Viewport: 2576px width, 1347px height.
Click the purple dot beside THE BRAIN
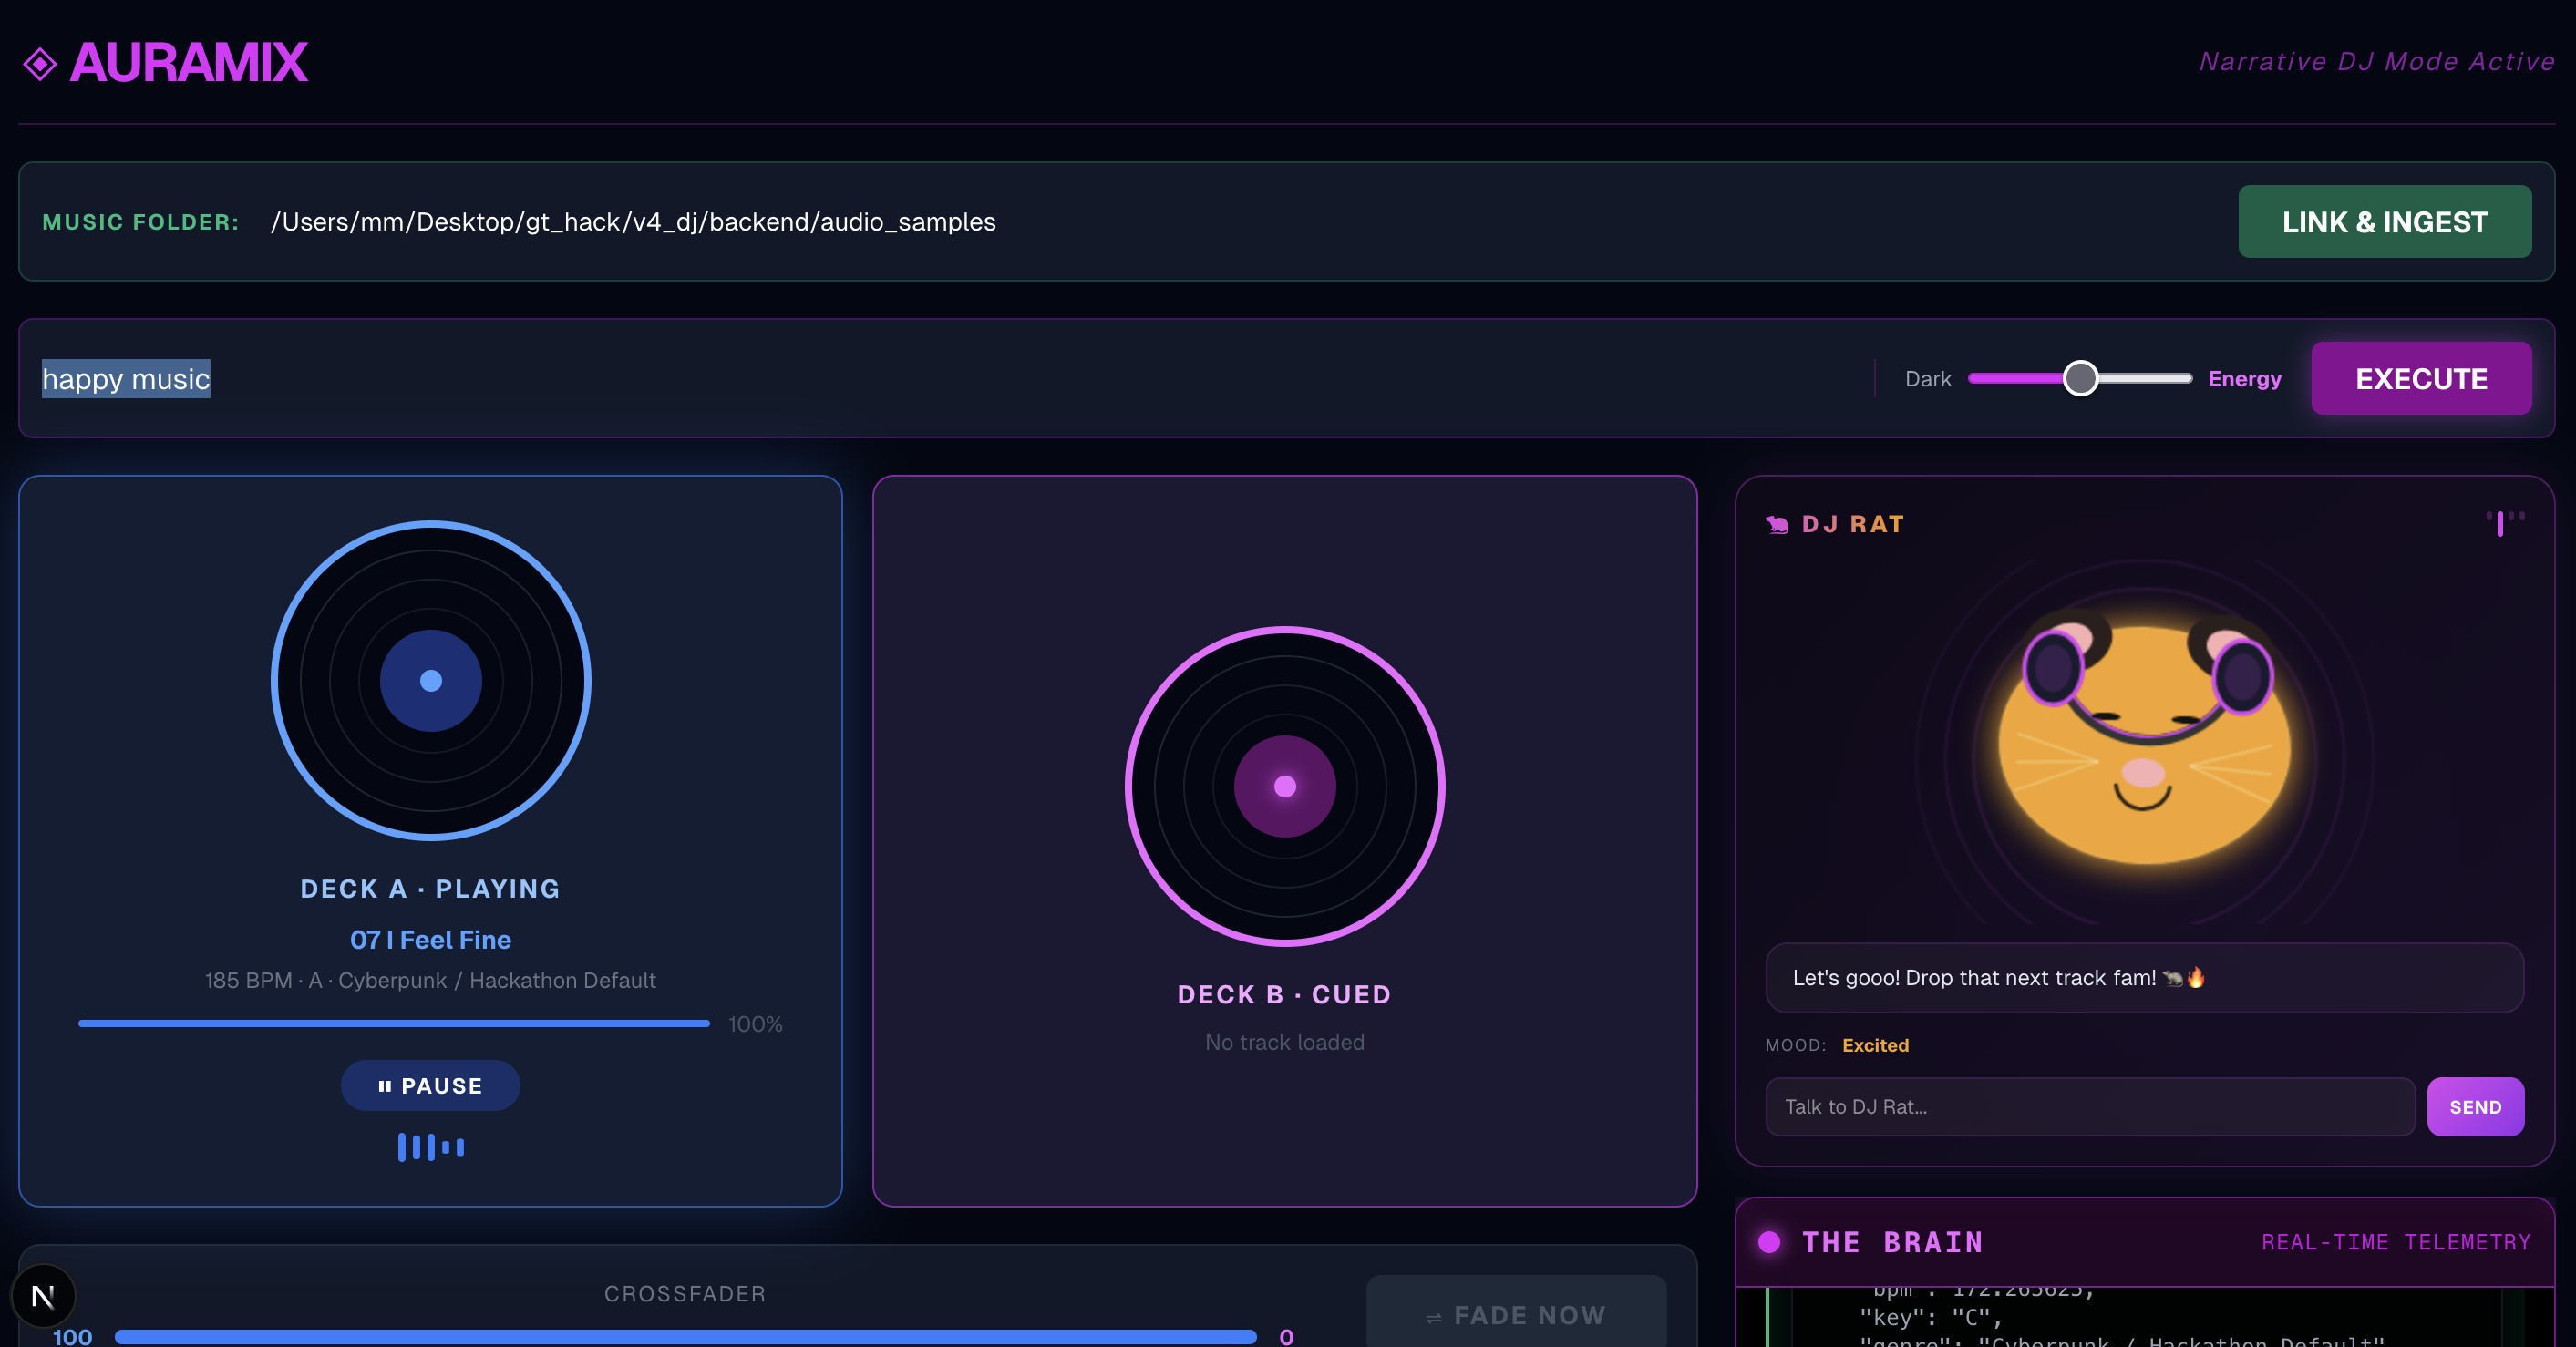coord(1769,1242)
